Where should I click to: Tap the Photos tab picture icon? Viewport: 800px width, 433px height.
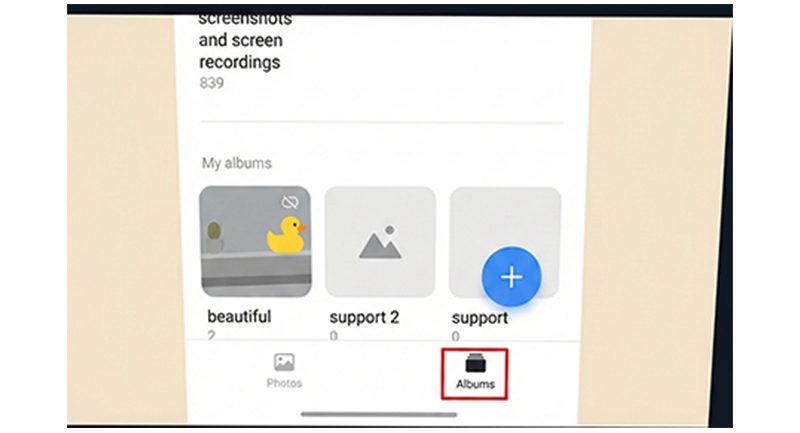click(x=284, y=363)
